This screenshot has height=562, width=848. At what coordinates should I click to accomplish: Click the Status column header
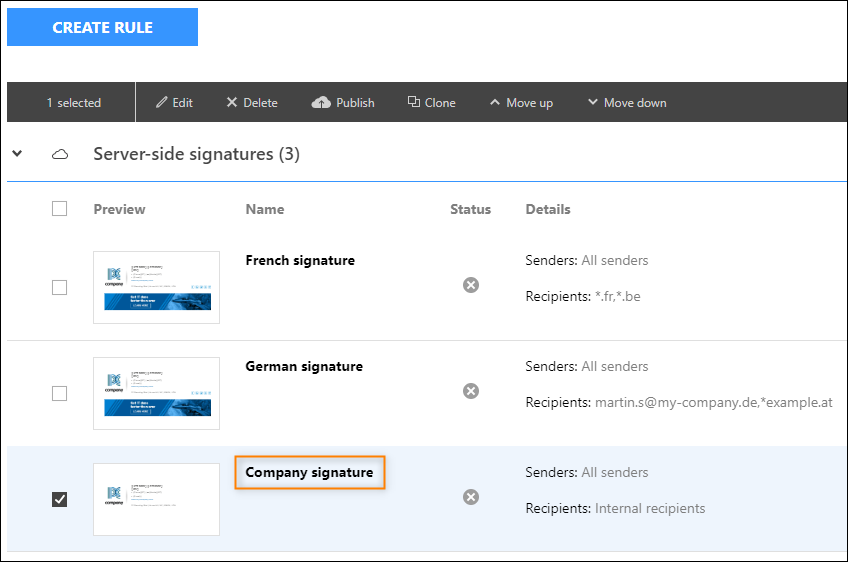click(x=471, y=209)
